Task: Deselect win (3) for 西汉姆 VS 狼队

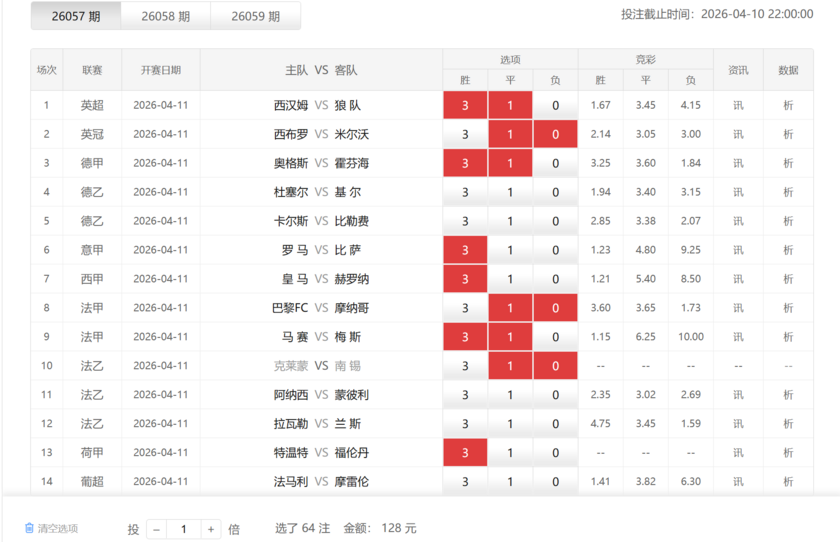Action: 465,105
